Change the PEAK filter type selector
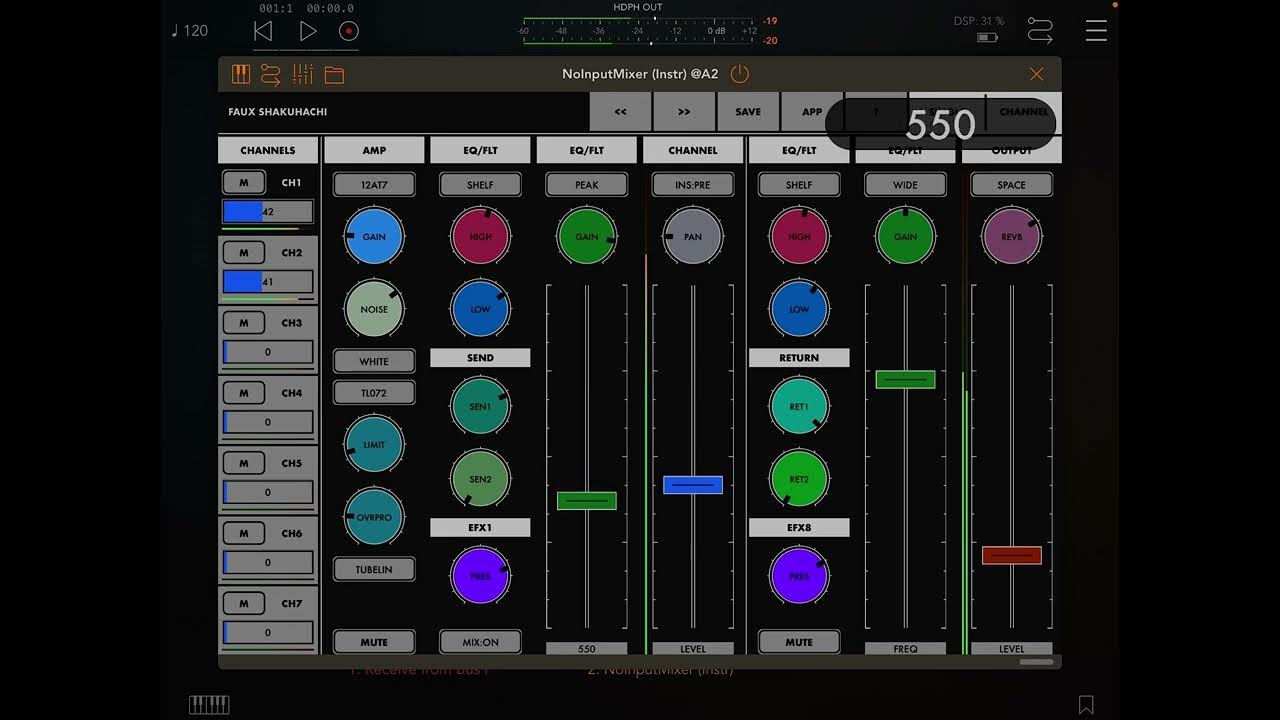The image size is (1280, 720). click(587, 185)
